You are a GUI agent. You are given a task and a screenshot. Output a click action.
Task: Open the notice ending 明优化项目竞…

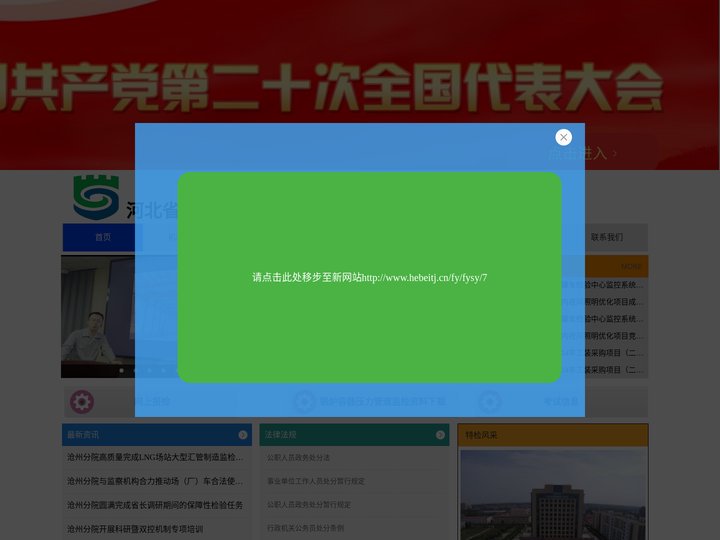[x=603, y=336]
